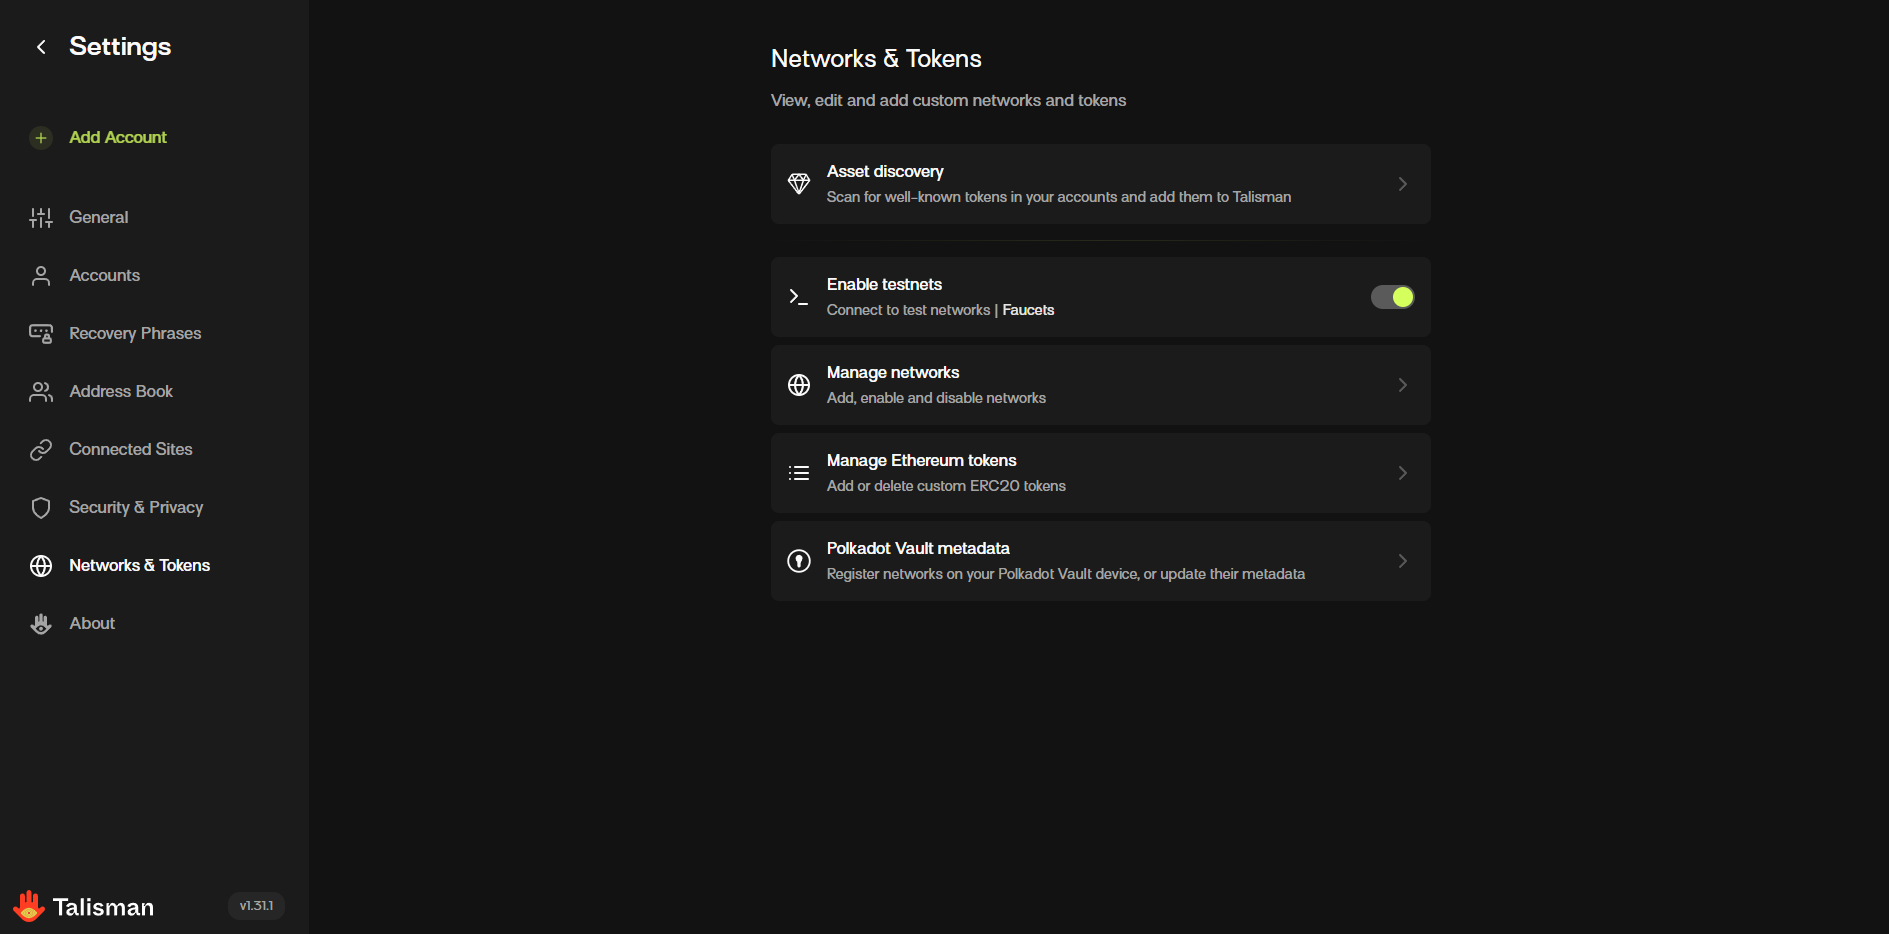This screenshot has width=1889, height=934.
Task: Click the green plus Add Account icon
Action: click(41, 138)
